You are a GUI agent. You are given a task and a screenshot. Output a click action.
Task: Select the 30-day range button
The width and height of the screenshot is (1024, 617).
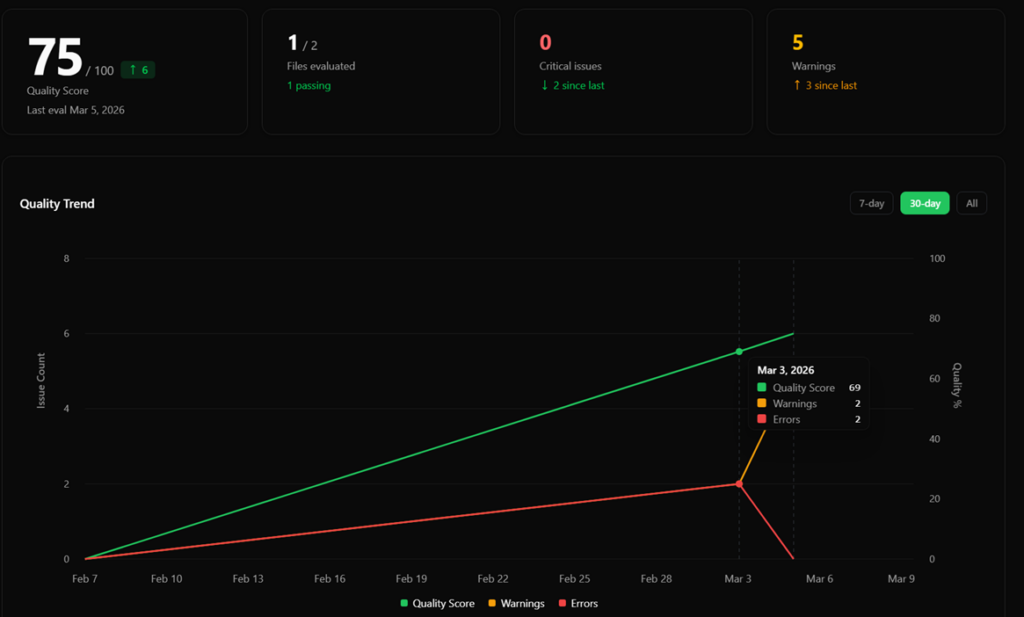pos(924,203)
